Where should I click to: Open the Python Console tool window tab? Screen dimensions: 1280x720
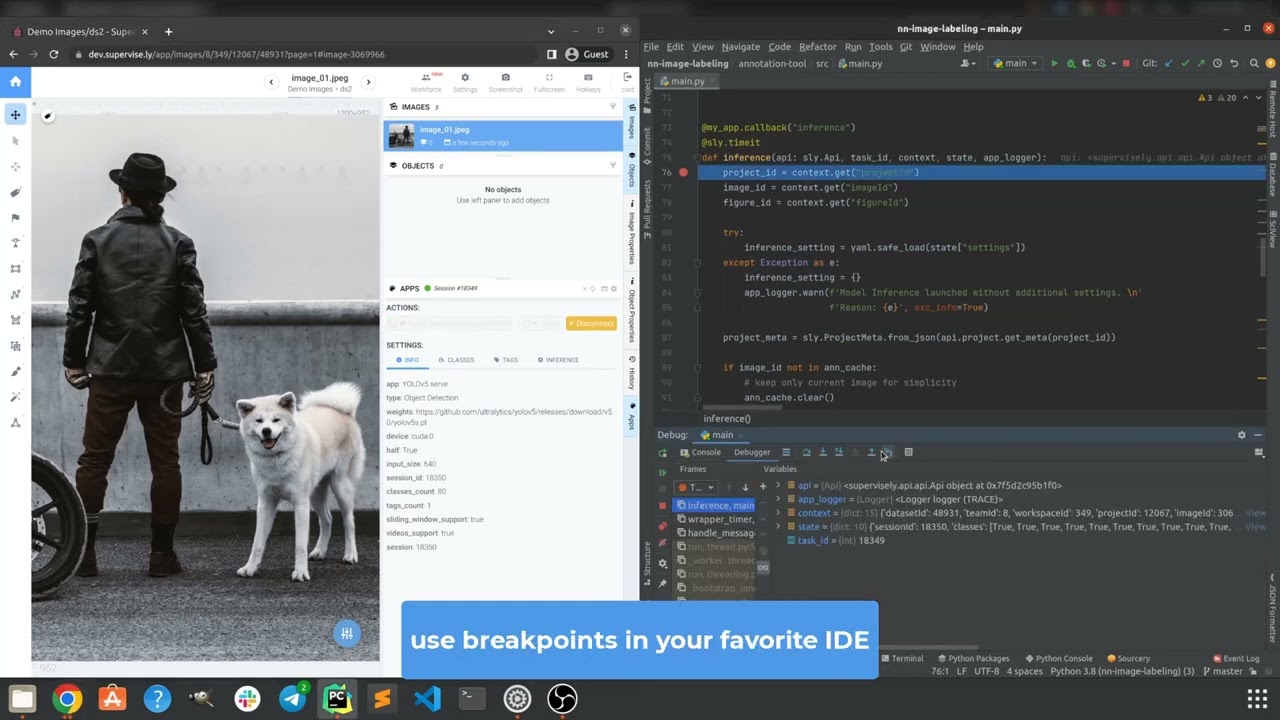(1059, 658)
